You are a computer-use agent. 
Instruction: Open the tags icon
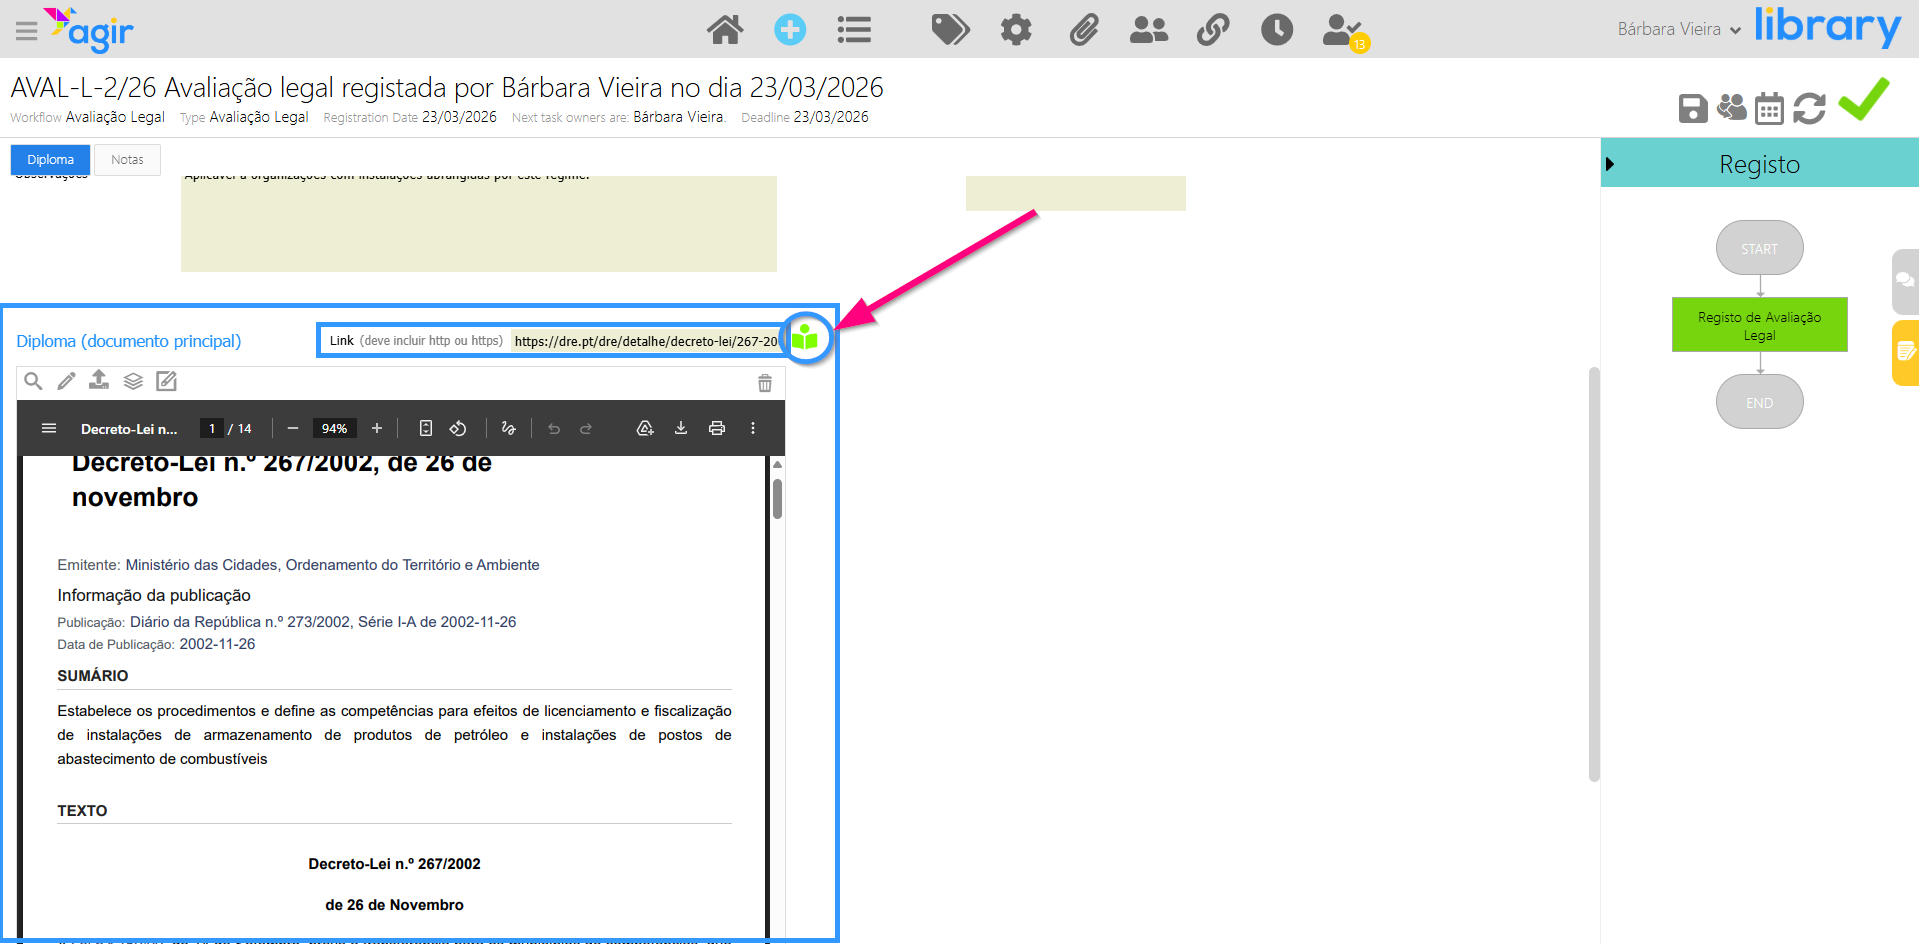point(950,30)
